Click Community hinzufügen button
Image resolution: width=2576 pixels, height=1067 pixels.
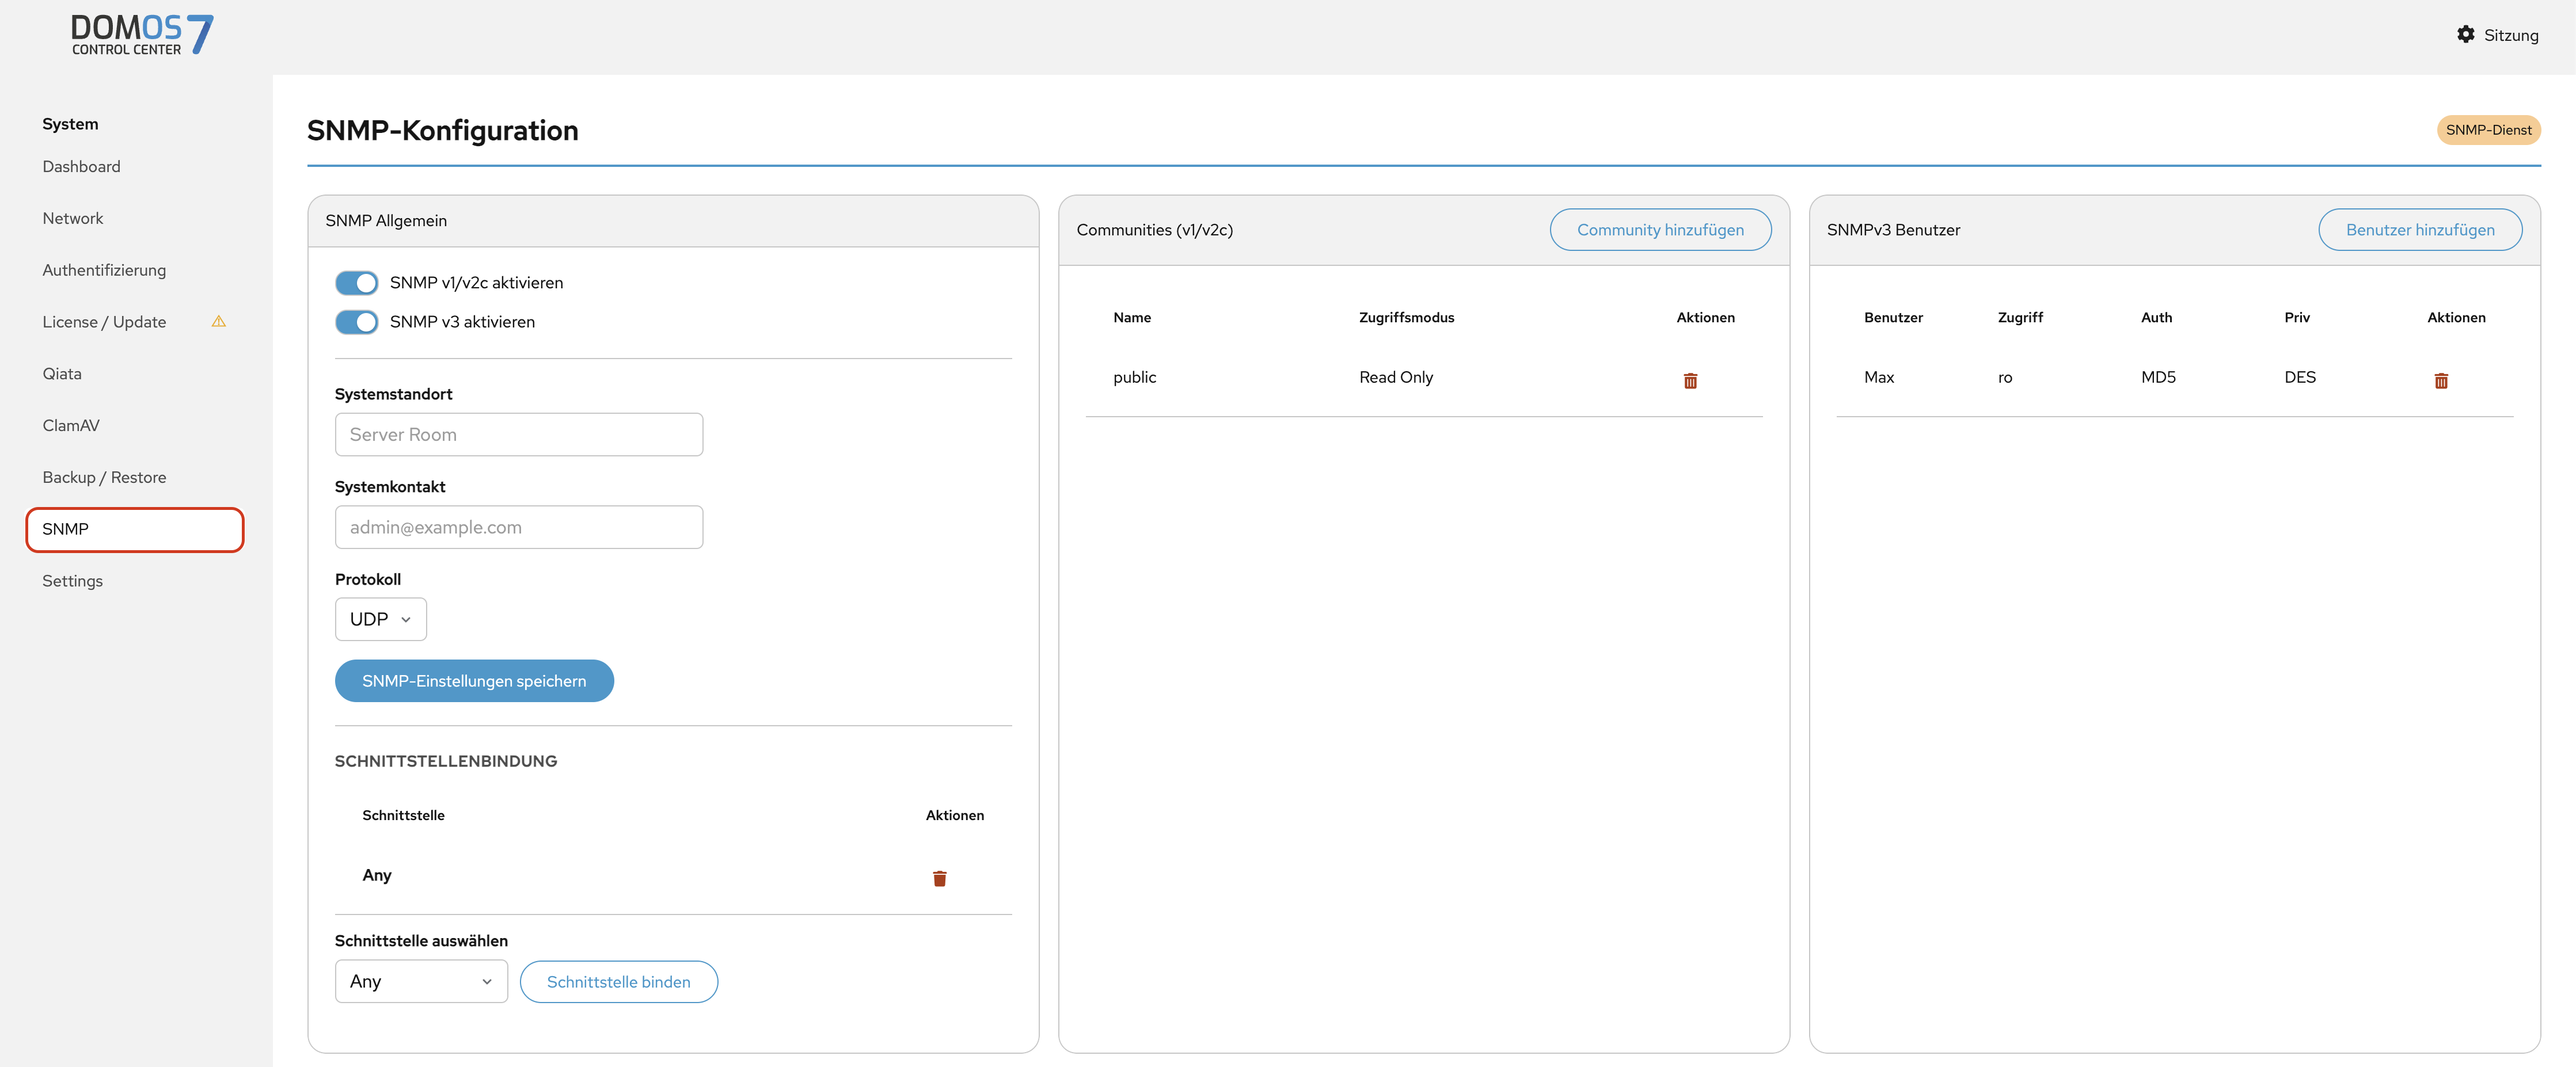click(x=1660, y=230)
